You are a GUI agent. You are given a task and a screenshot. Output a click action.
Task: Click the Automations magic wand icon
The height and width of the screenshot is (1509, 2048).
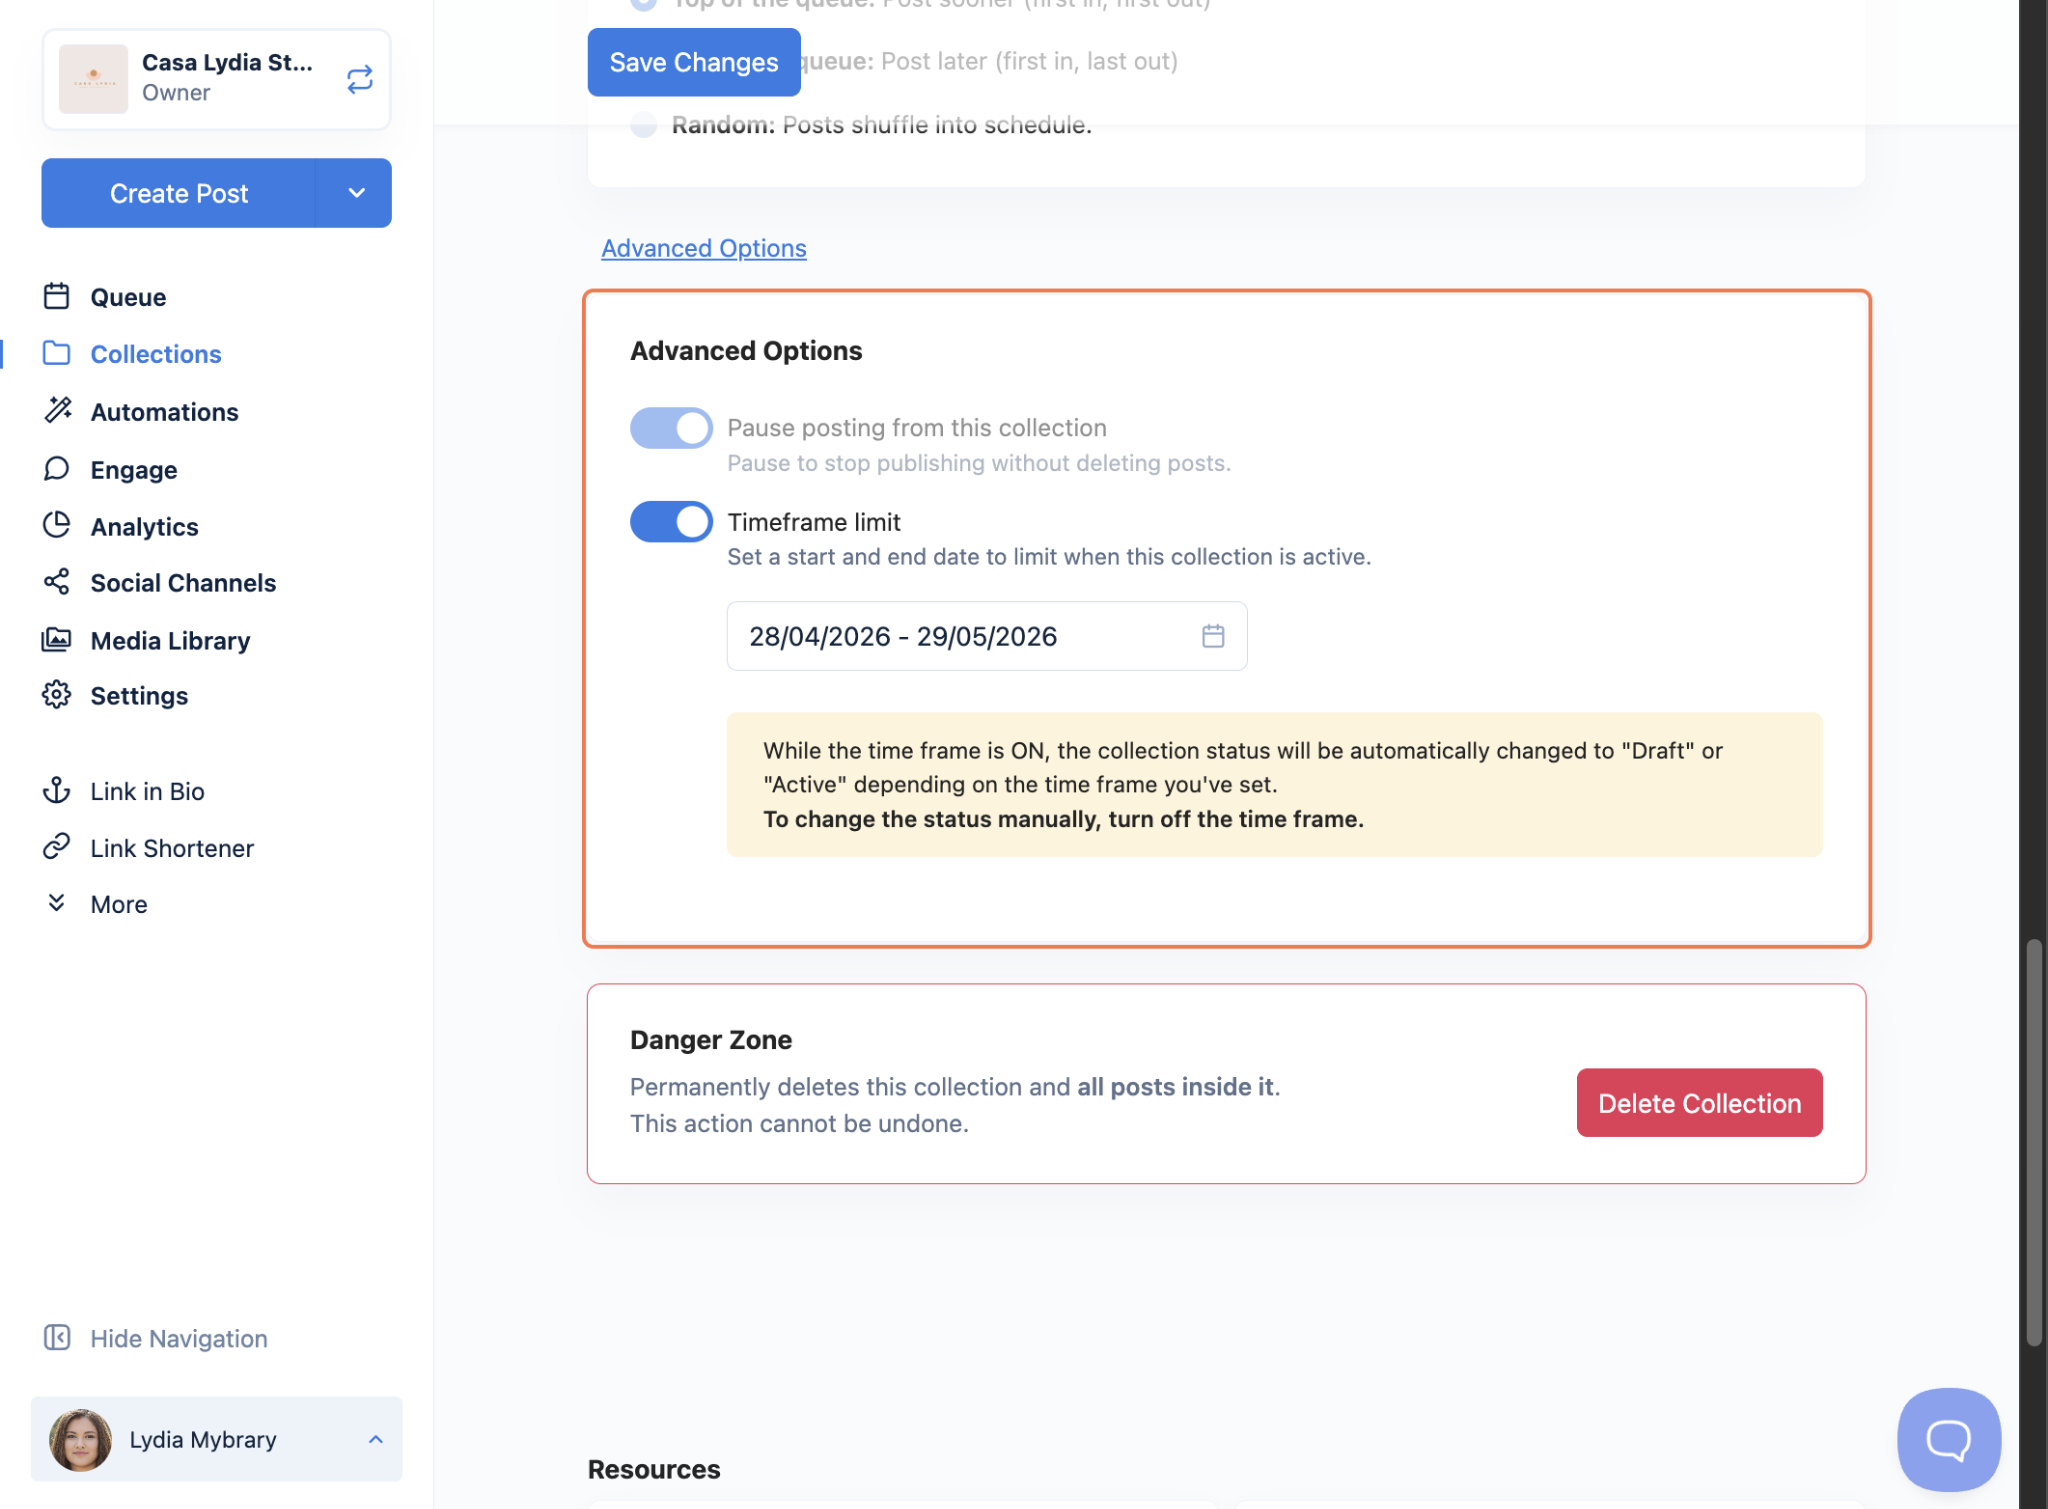coord(57,410)
